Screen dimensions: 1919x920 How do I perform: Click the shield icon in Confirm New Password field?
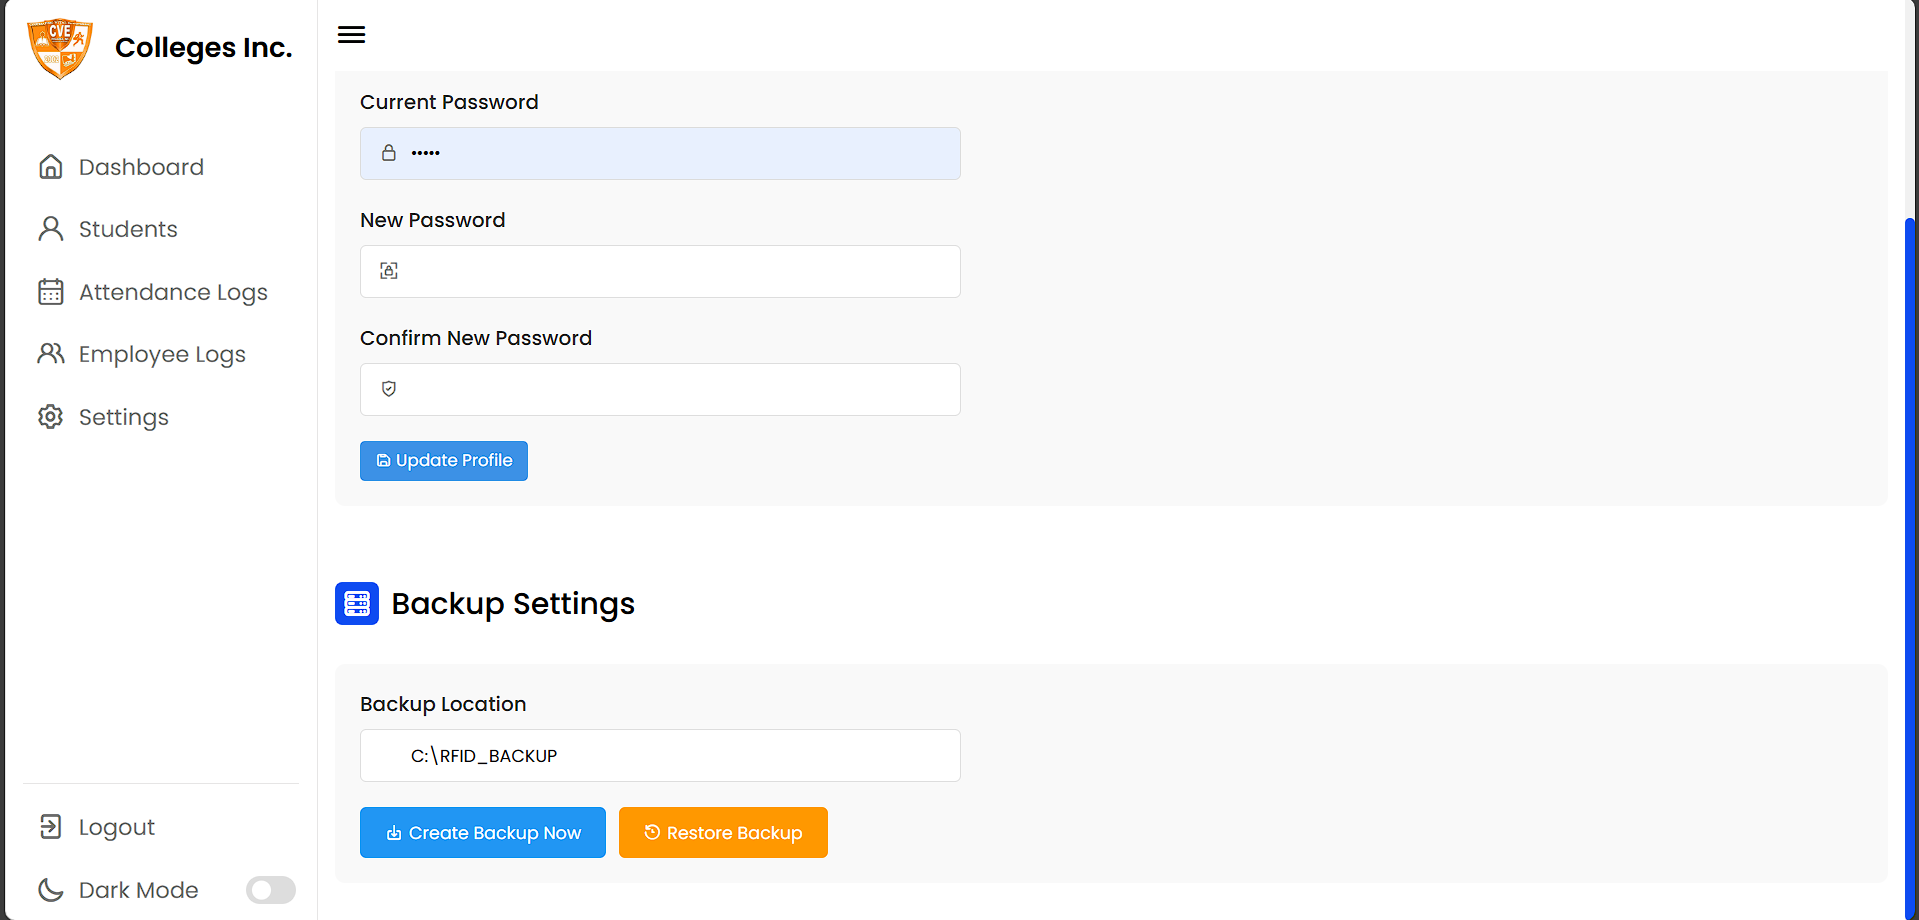click(x=388, y=389)
